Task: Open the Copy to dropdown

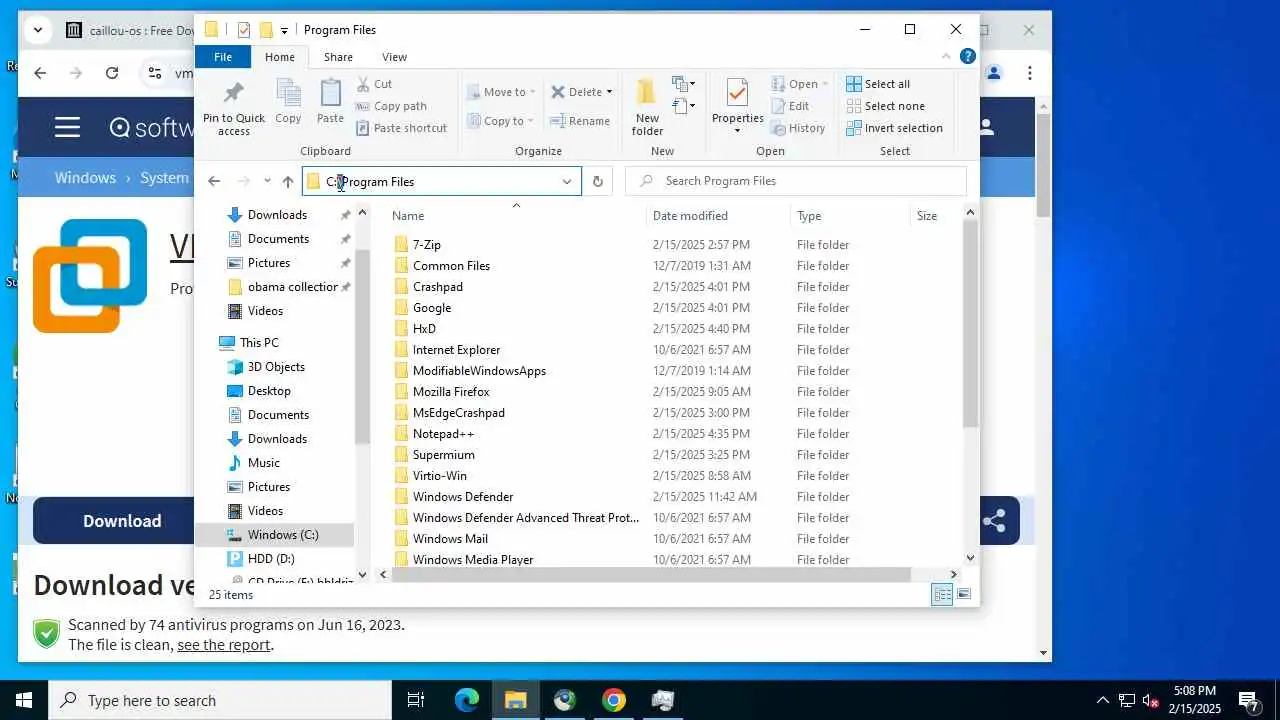Action: coord(500,121)
